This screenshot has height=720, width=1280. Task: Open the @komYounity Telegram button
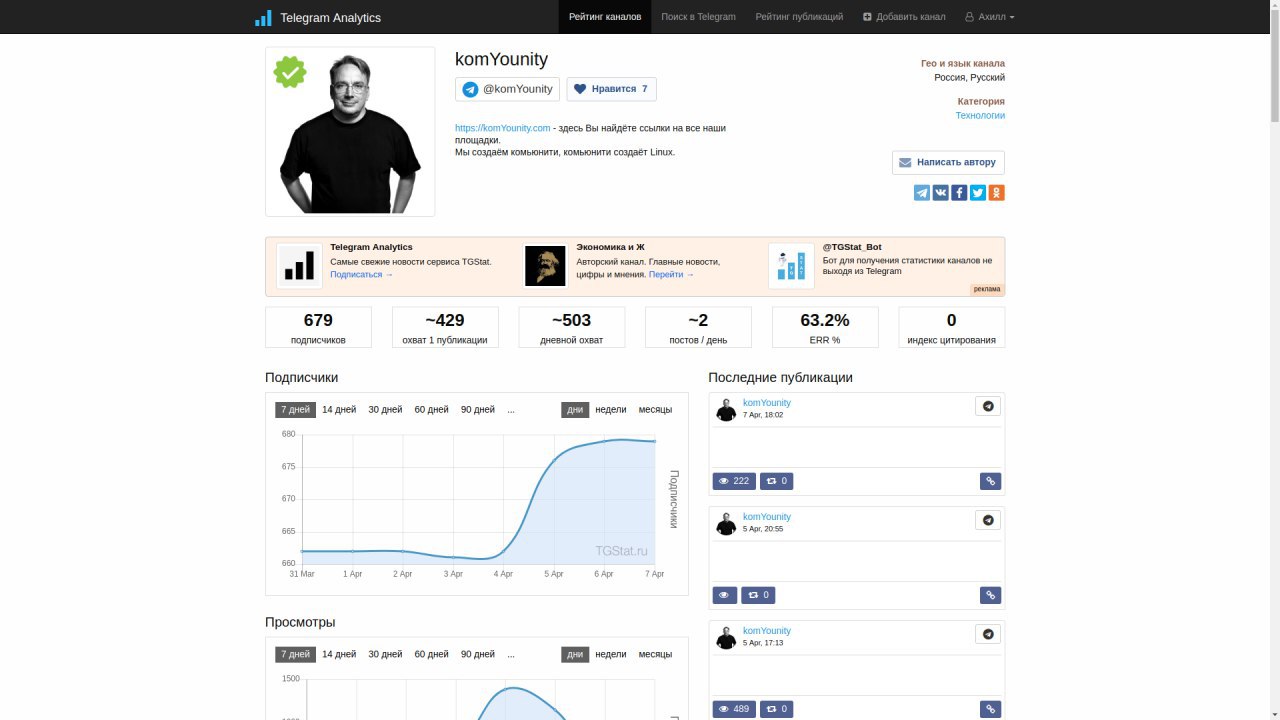click(507, 89)
